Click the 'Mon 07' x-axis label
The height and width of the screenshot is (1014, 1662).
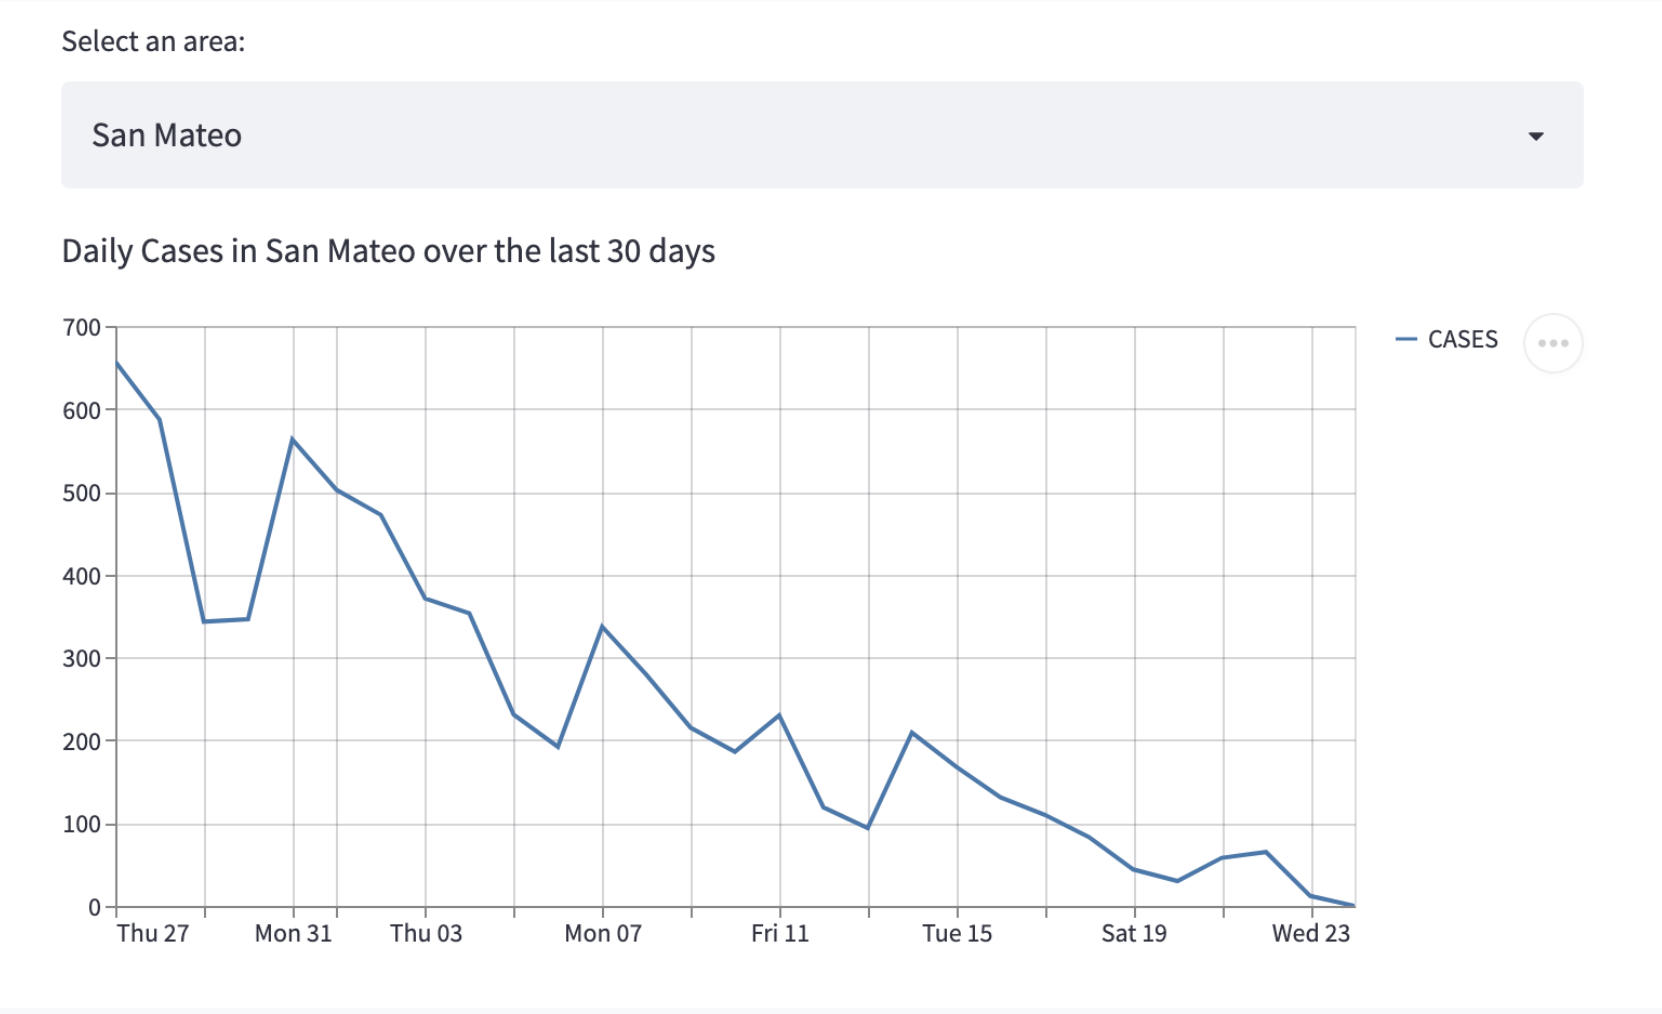pyautogui.click(x=602, y=933)
